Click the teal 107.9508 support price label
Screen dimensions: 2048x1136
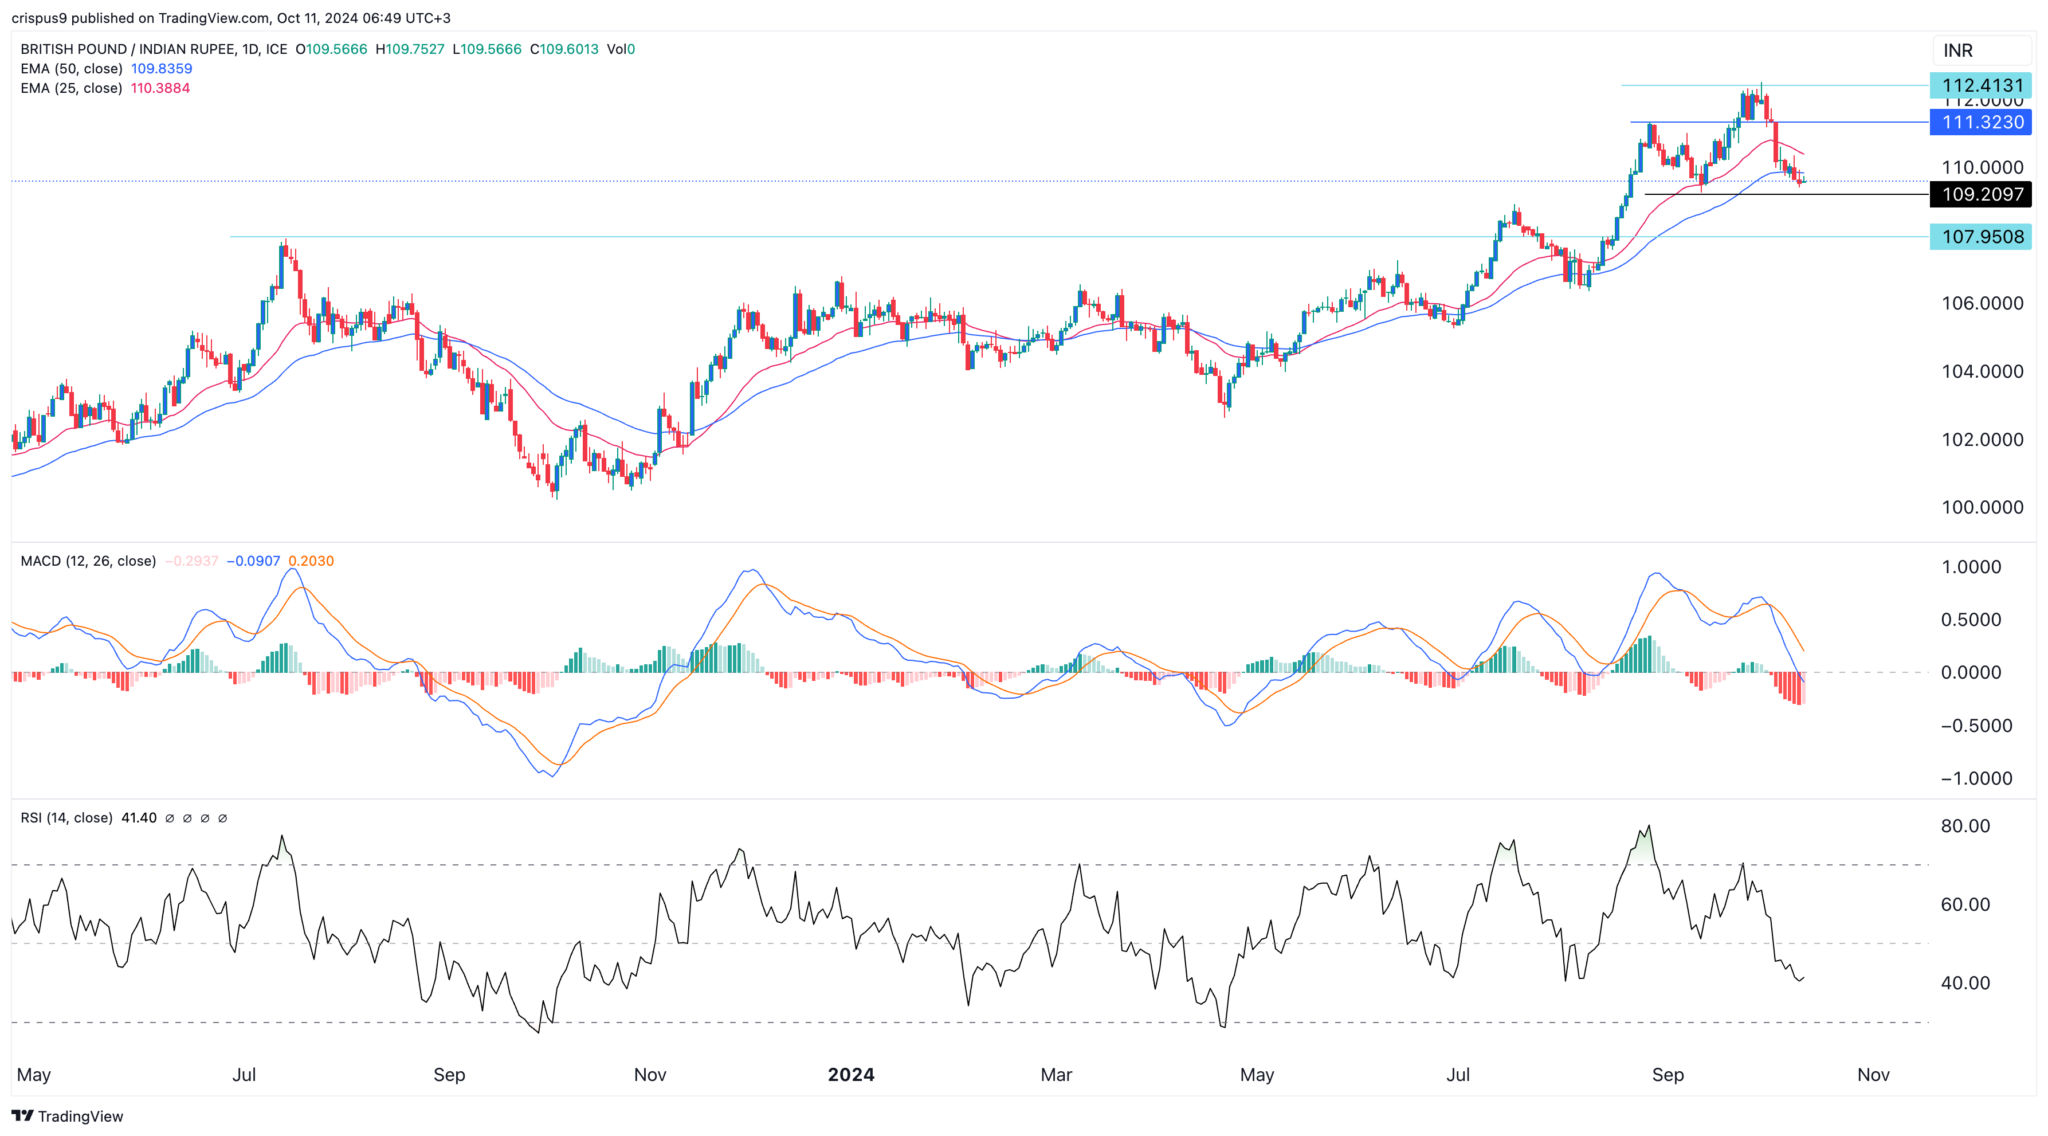[1981, 237]
